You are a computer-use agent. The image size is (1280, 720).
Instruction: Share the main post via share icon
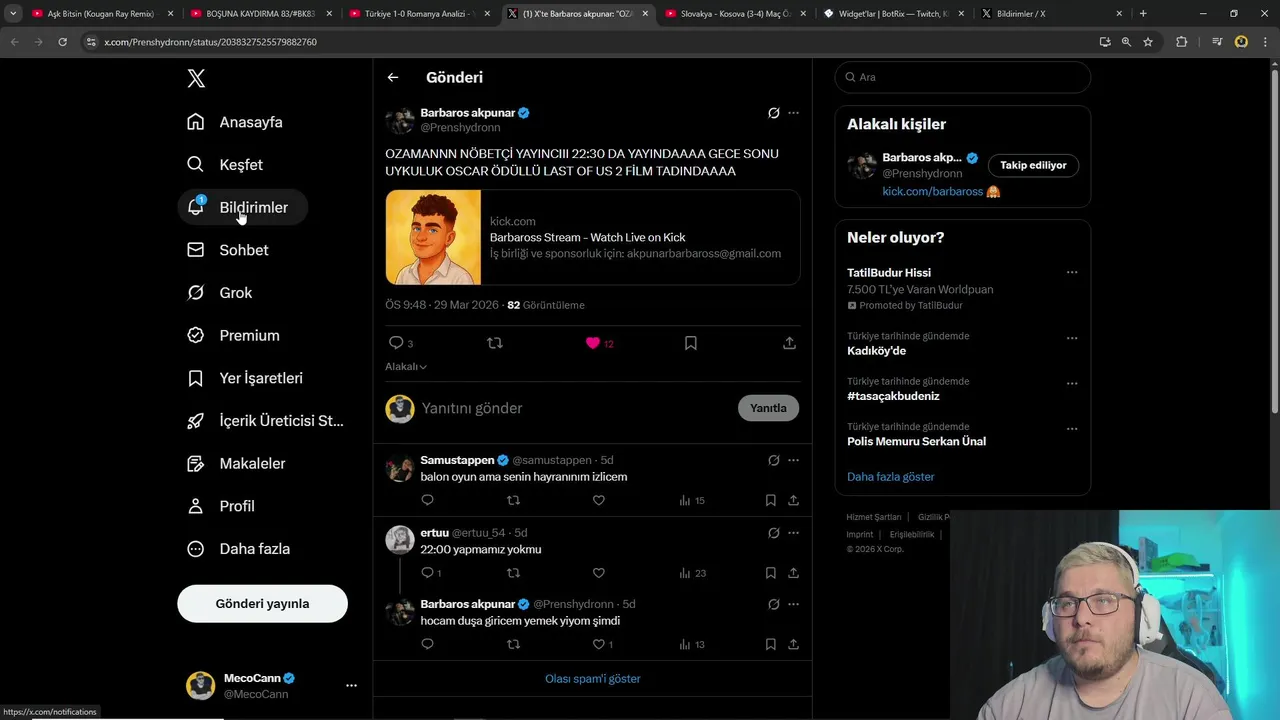(x=789, y=343)
